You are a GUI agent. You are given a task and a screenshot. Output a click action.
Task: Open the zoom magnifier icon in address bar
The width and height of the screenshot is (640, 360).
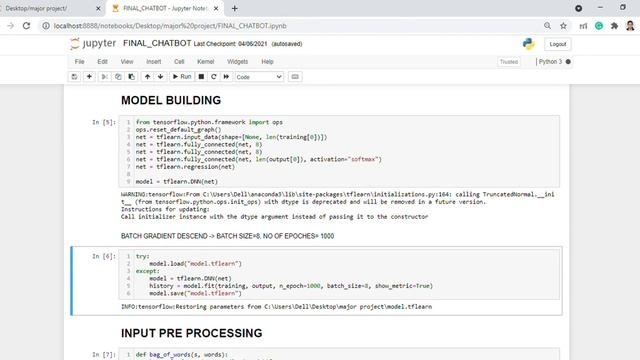pos(547,26)
